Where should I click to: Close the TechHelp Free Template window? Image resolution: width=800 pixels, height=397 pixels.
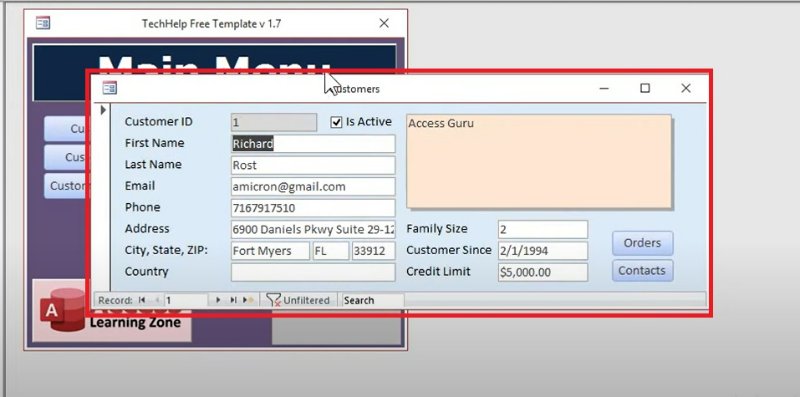coord(384,23)
